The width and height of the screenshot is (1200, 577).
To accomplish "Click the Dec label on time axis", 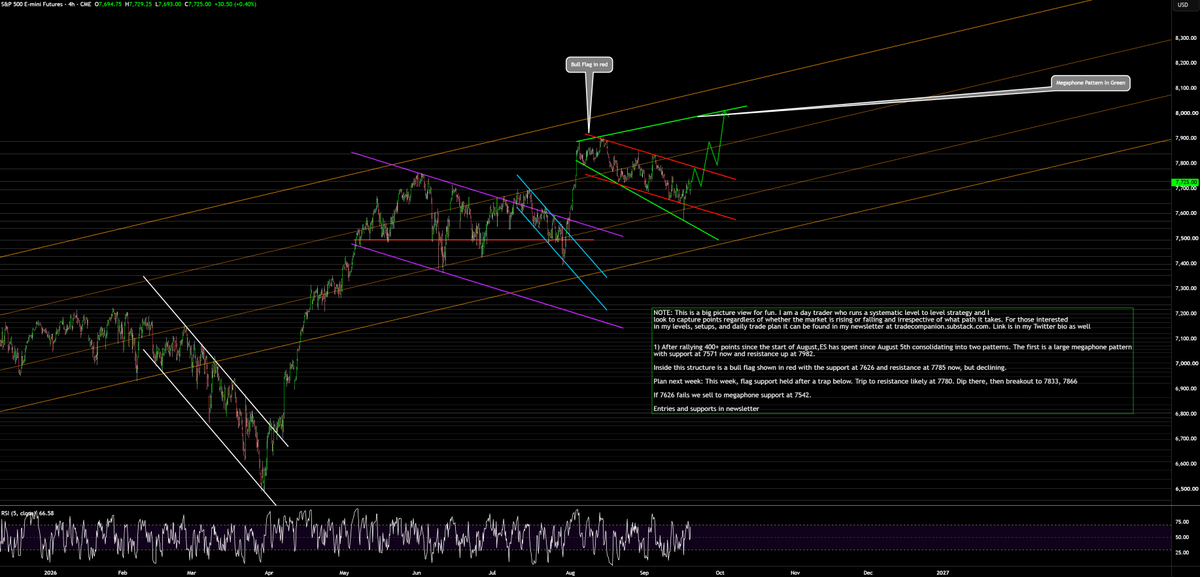I will point(868,572).
